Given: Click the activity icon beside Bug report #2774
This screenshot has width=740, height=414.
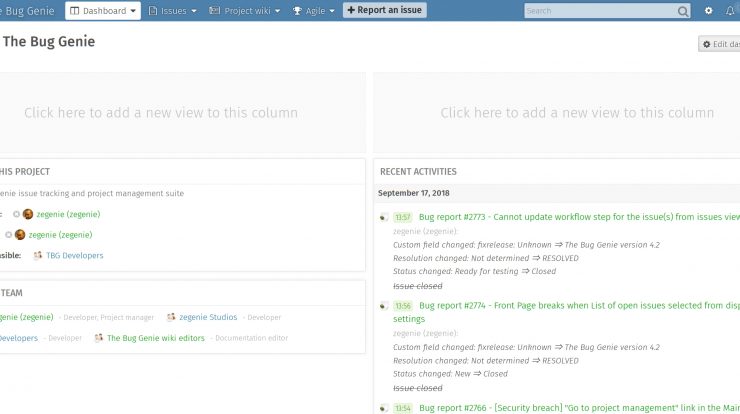Looking at the screenshot, I should [384, 306].
